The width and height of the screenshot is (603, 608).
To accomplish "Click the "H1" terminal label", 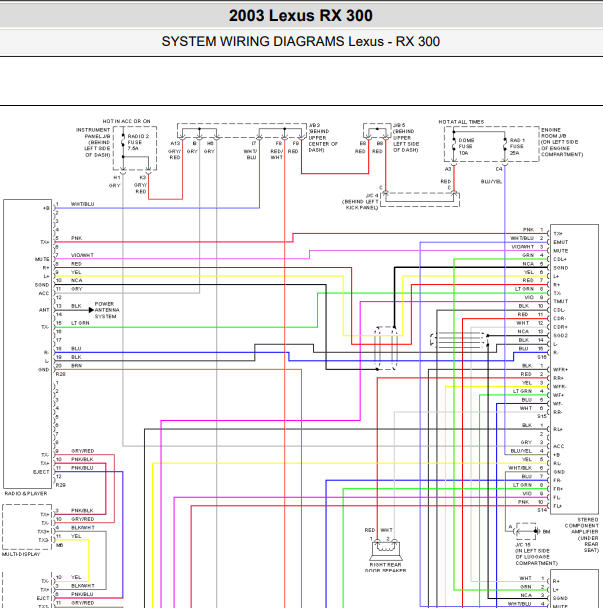I will point(117,178).
